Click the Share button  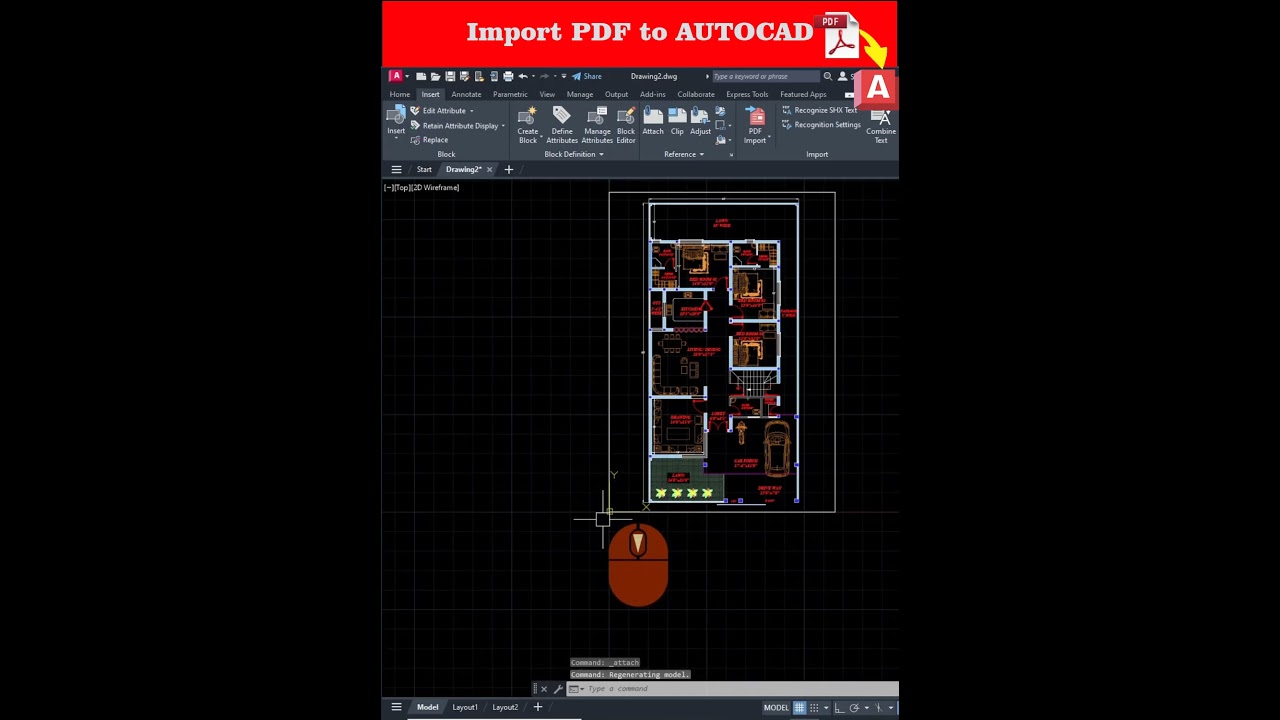[587, 76]
